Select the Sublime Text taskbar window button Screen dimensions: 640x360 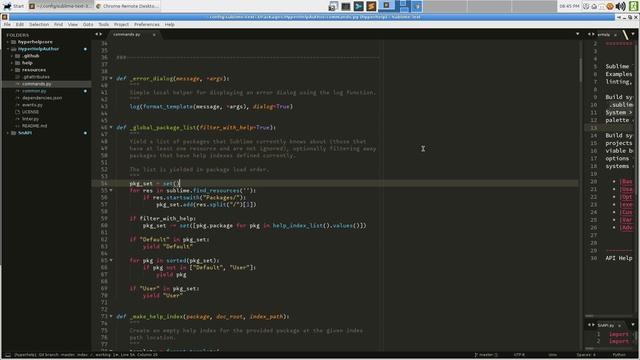(60, 6)
